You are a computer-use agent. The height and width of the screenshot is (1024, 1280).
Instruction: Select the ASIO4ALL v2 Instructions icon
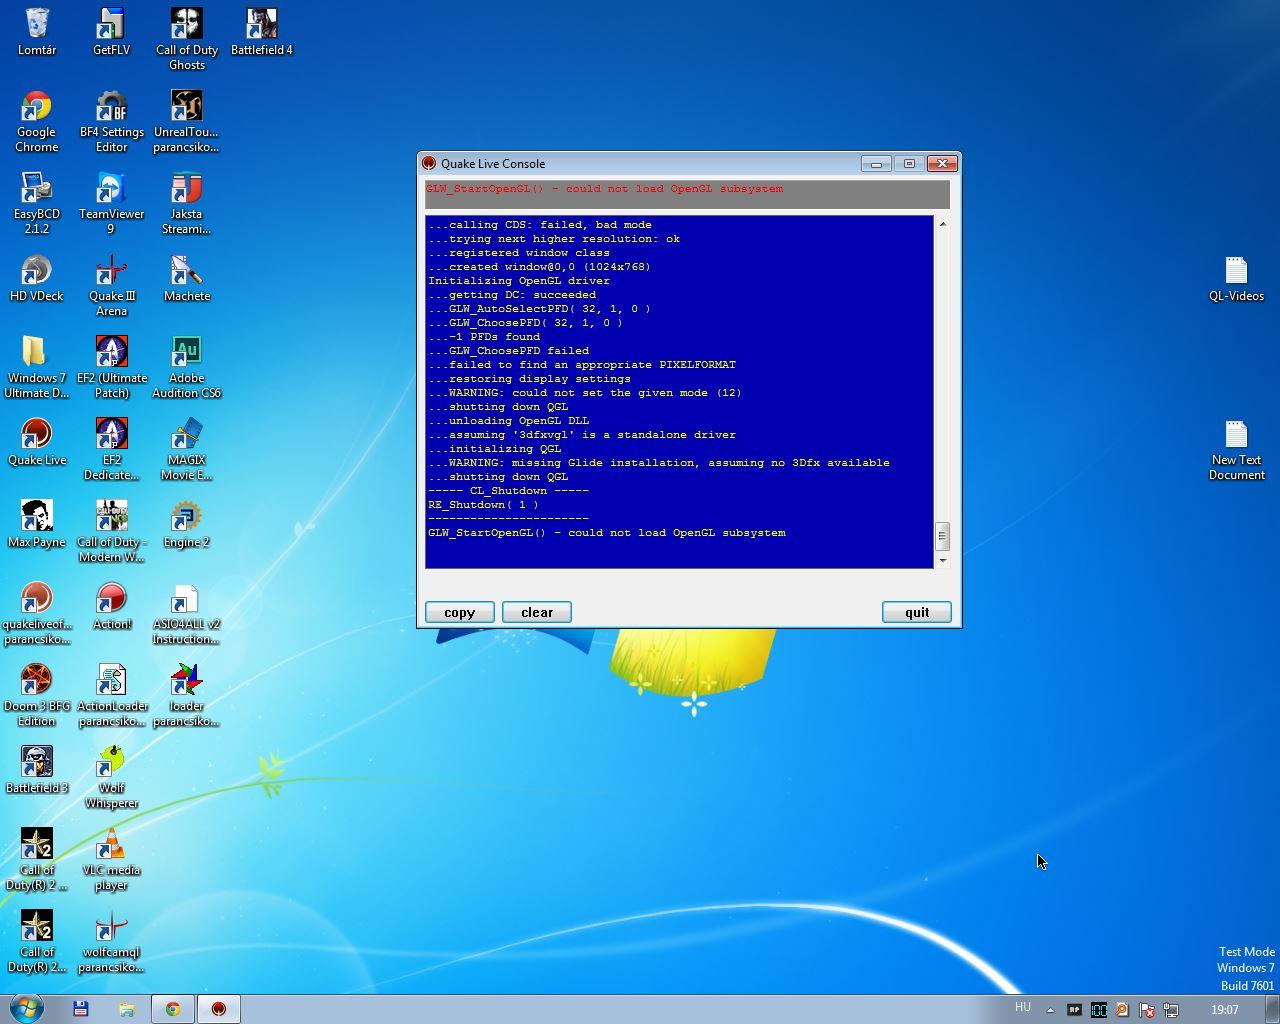point(187,614)
